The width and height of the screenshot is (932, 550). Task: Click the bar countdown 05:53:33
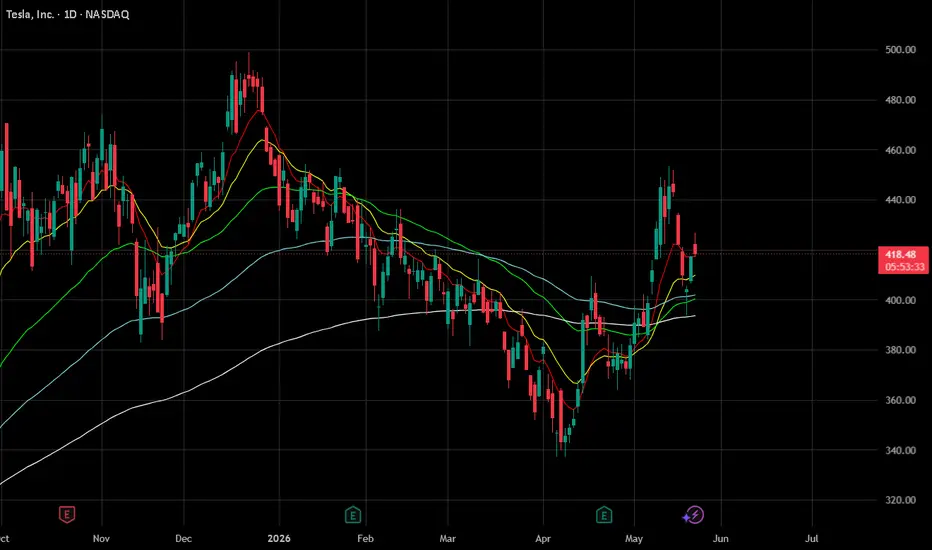pyautogui.click(x=904, y=267)
